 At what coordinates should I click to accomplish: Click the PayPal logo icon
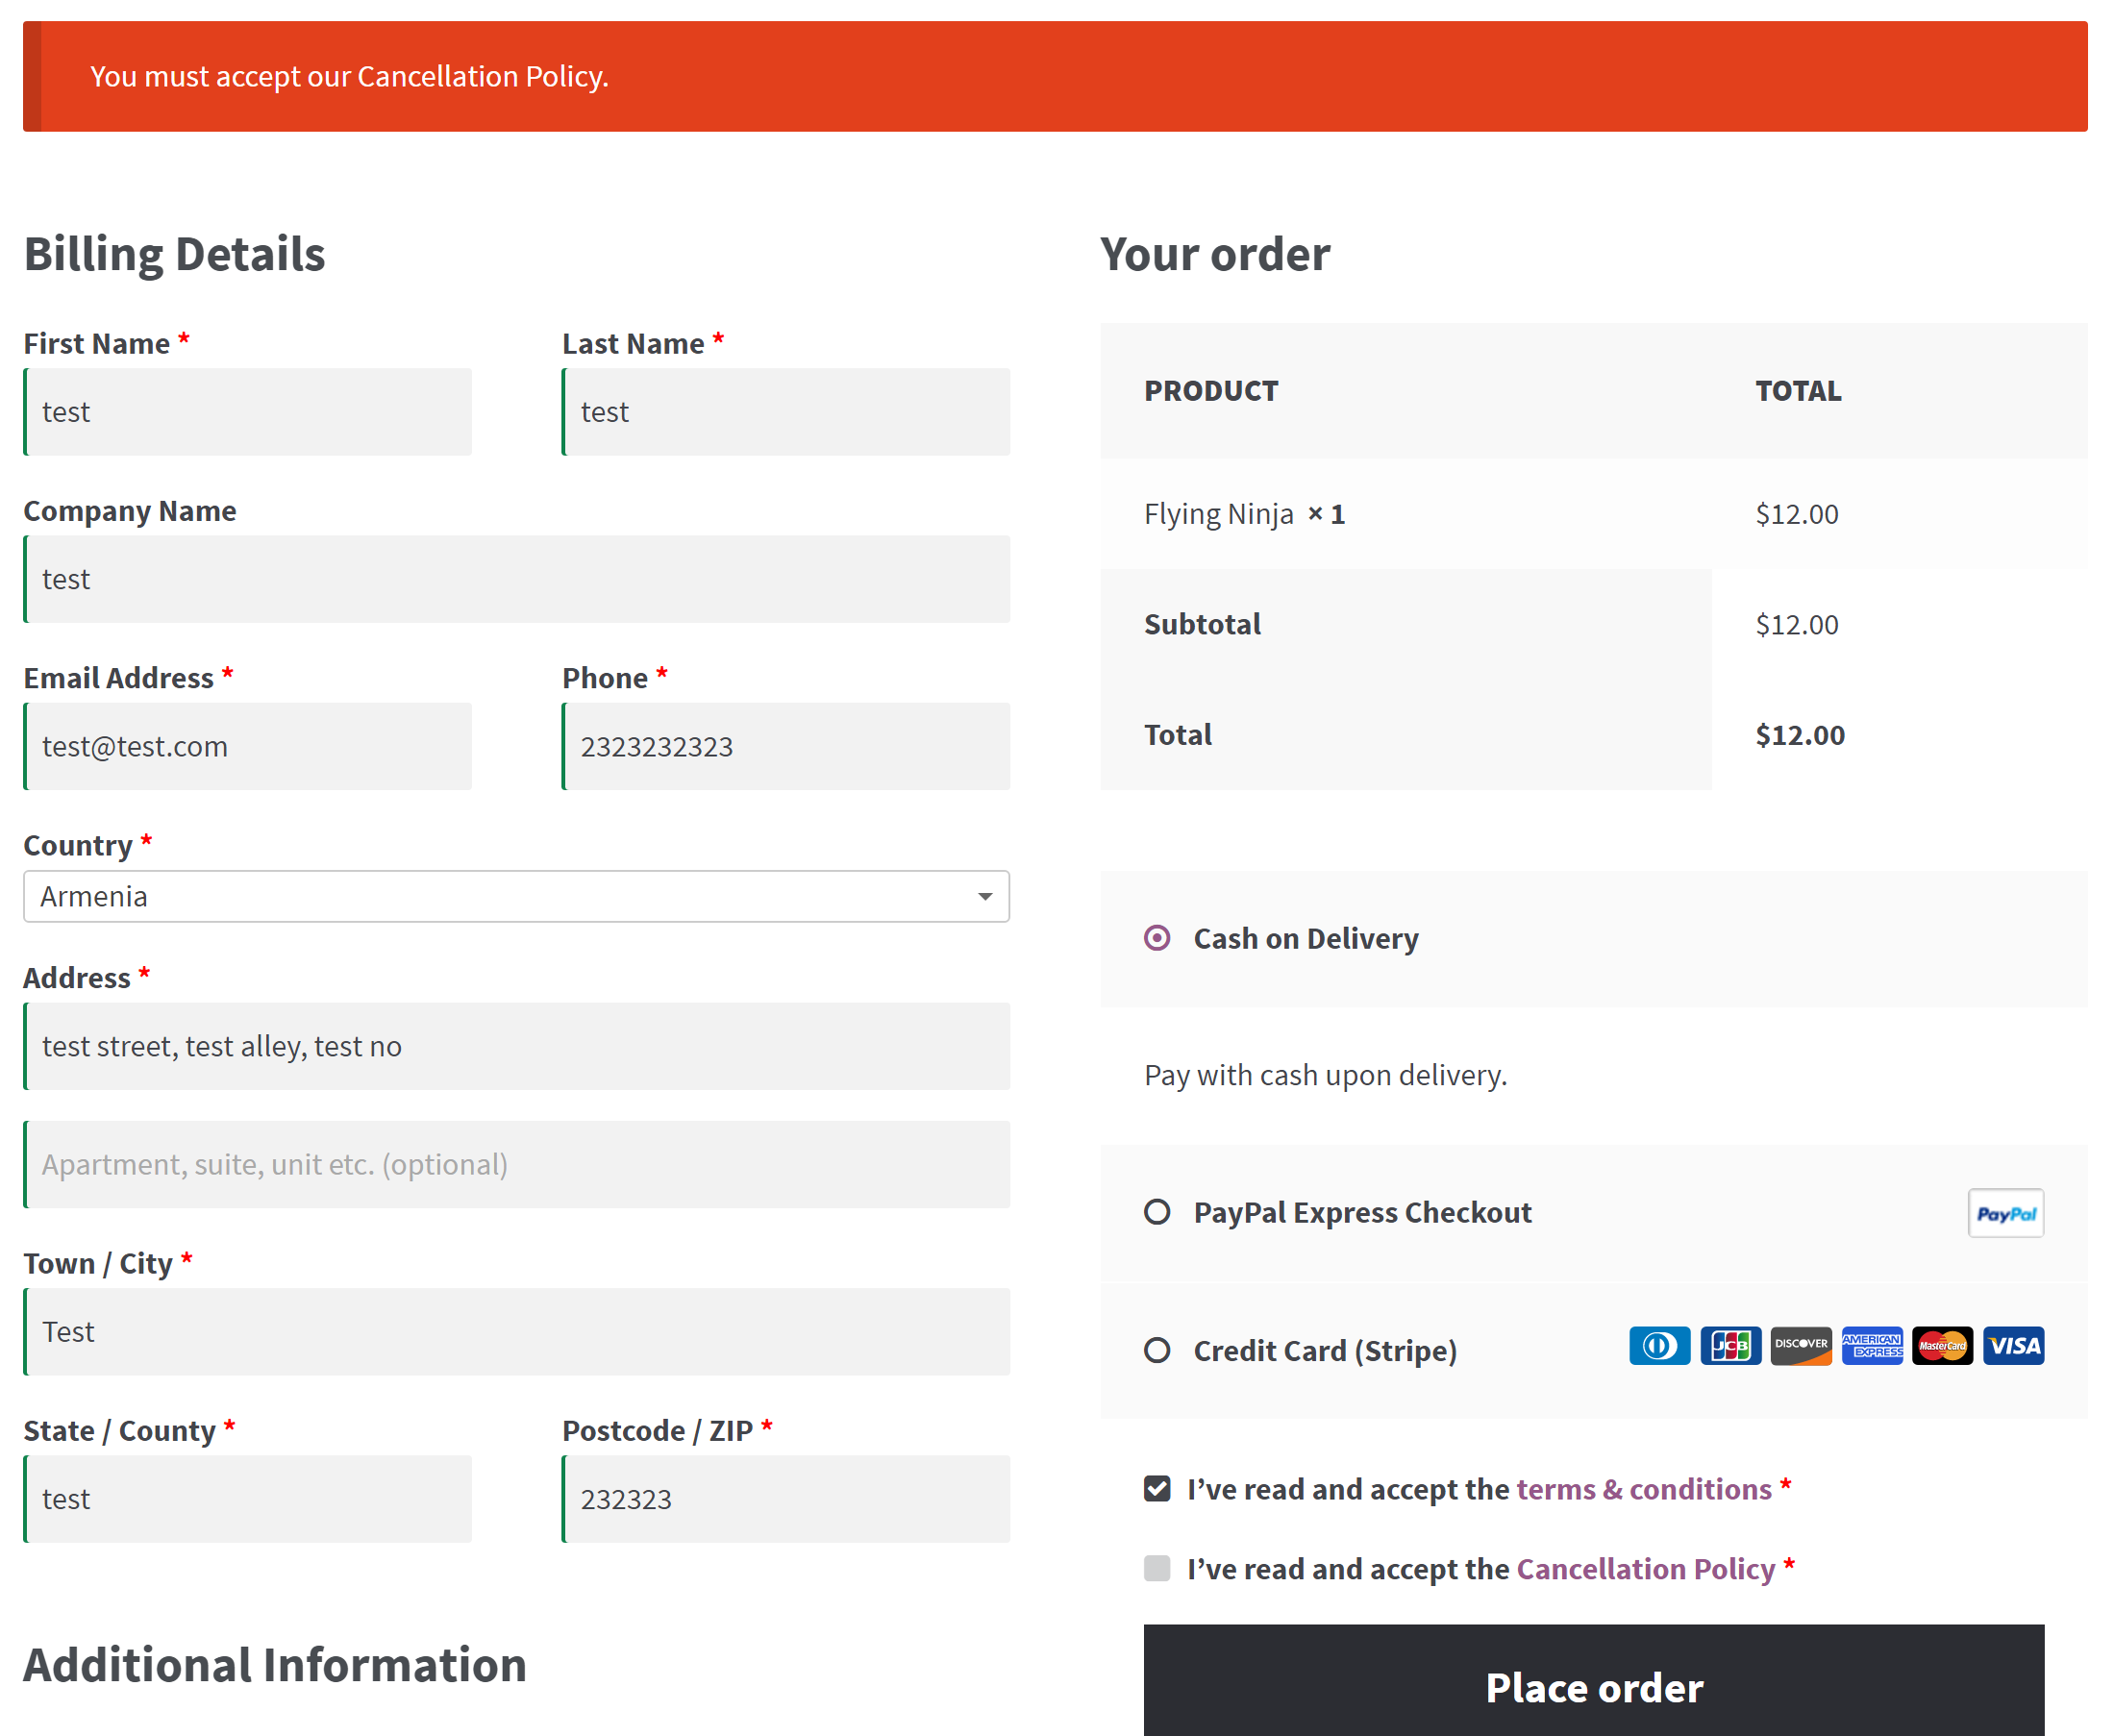2005,1213
